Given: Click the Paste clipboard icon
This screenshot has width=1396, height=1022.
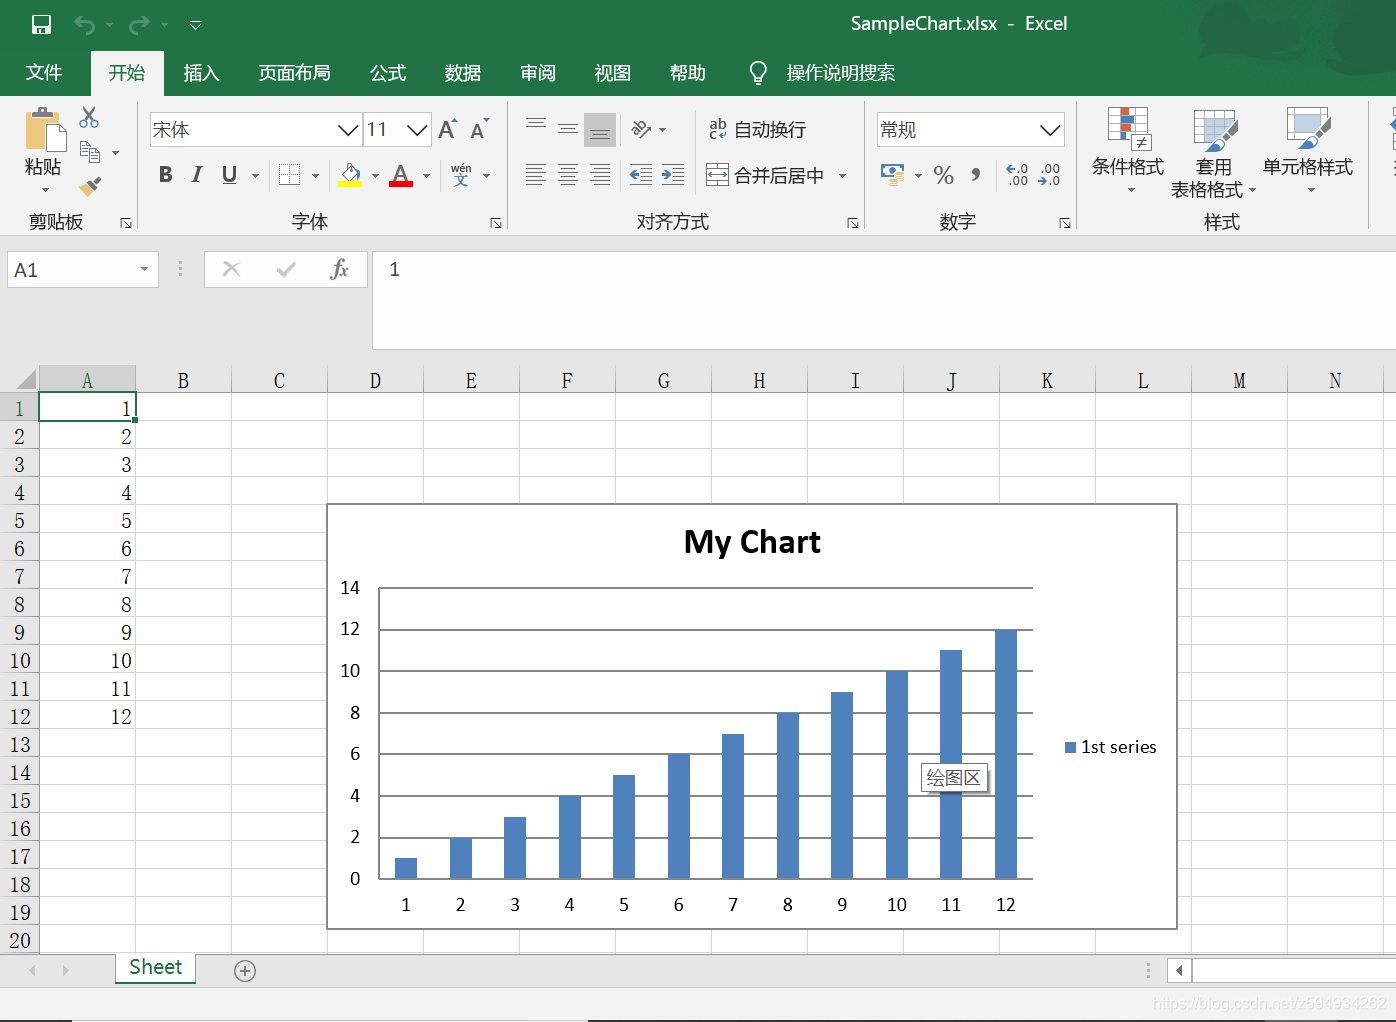Looking at the screenshot, I should [44, 129].
